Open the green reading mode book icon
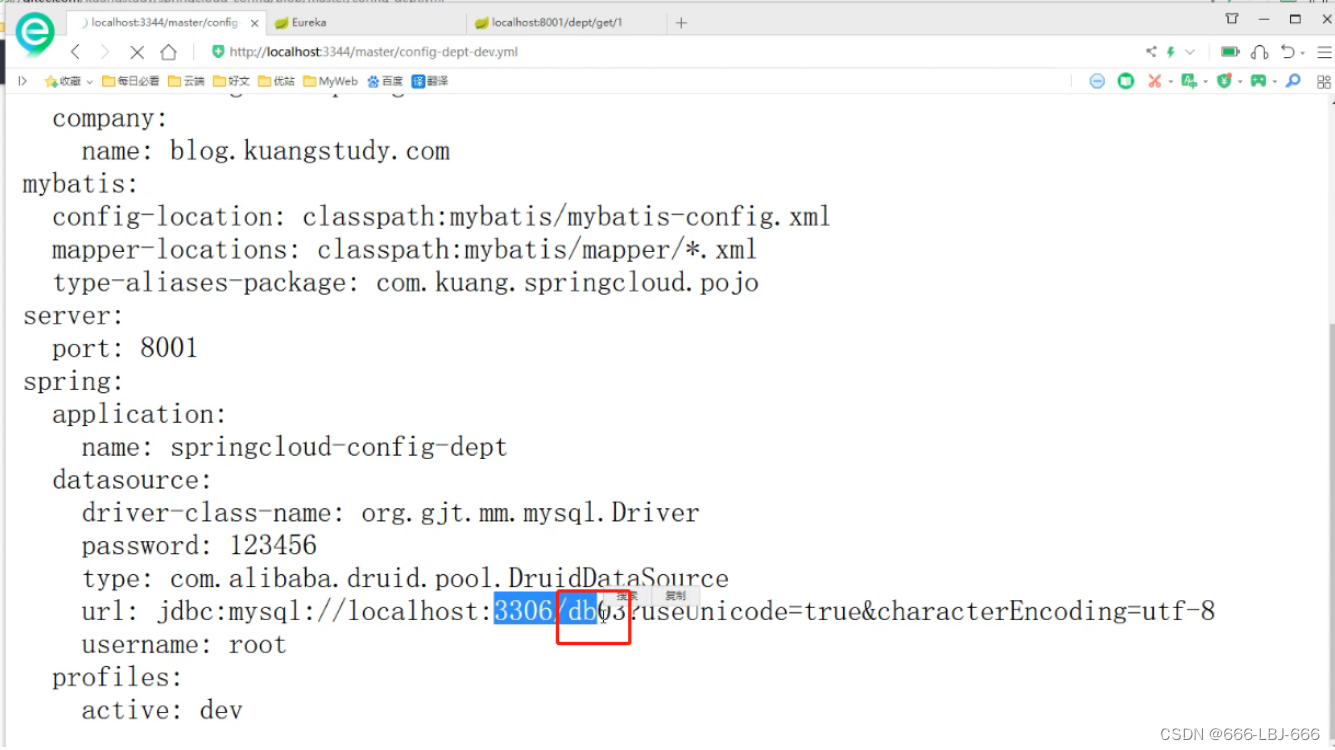1335x750 pixels. pyautogui.click(x=1126, y=81)
